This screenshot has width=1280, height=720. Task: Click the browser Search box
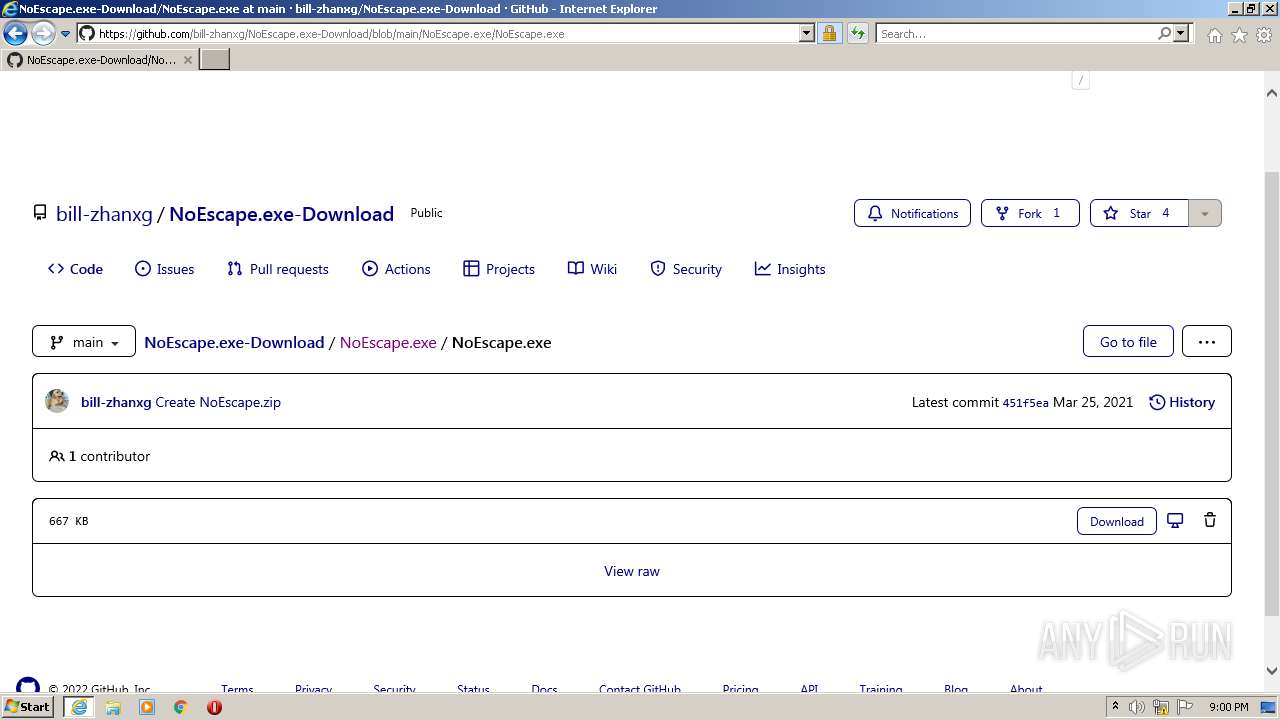click(1015, 34)
